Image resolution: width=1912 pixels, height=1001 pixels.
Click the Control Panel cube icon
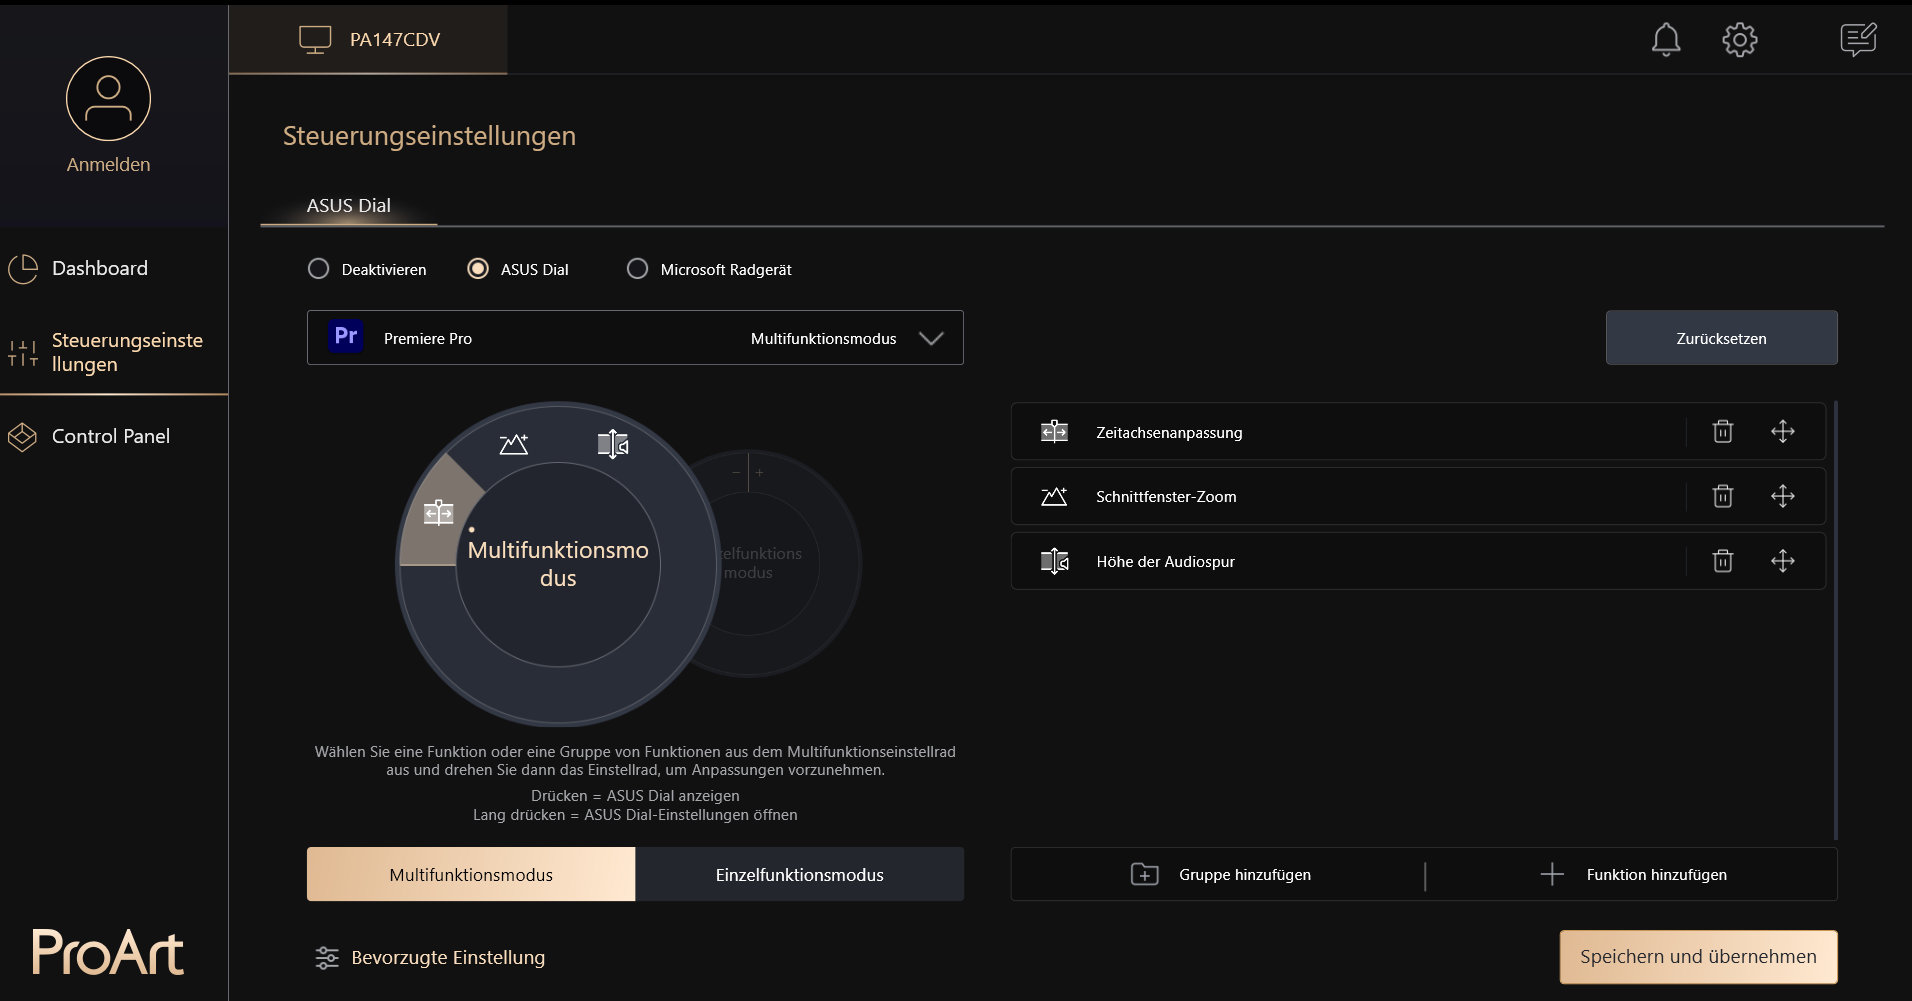coord(22,437)
